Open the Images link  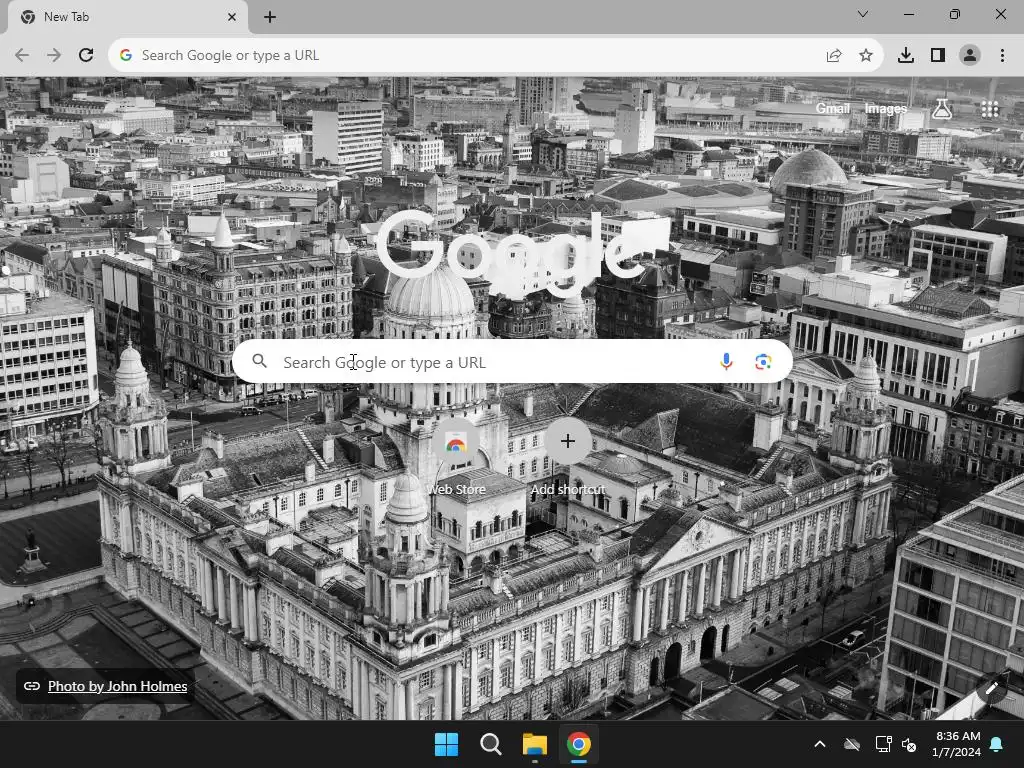[x=886, y=108]
